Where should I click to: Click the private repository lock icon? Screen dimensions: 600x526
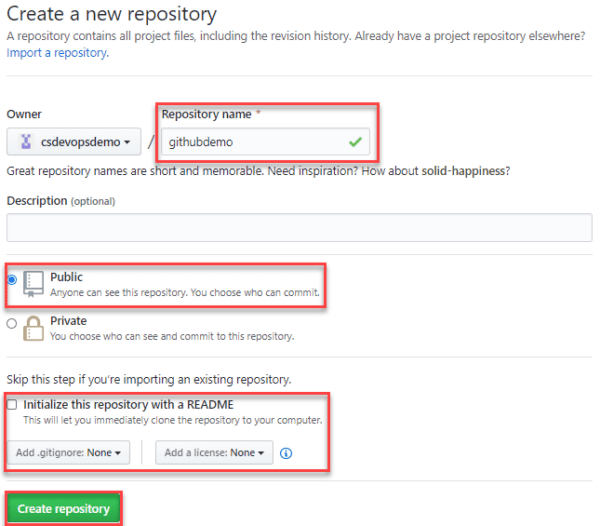[x=33, y=328]
